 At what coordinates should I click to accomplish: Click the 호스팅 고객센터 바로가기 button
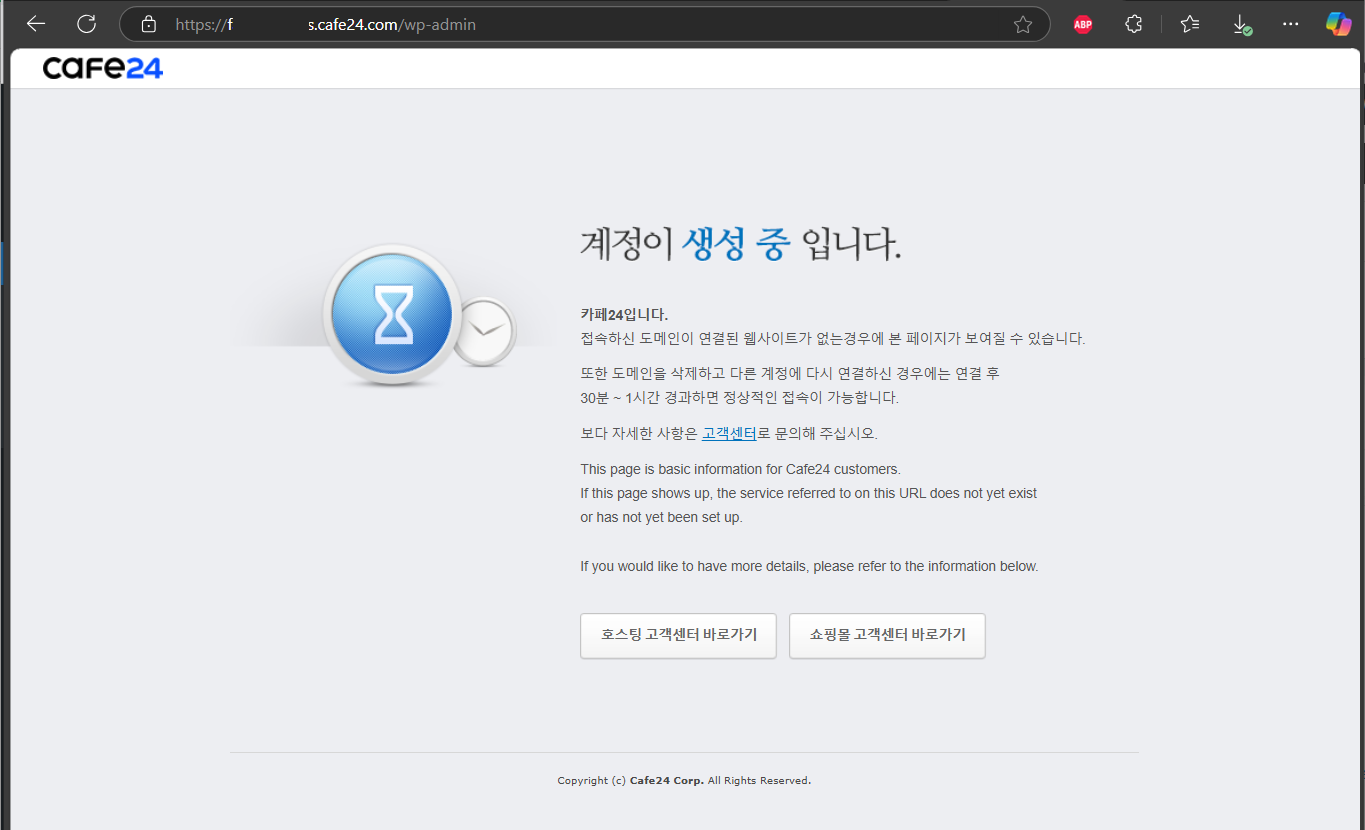(x=678, y=635)
